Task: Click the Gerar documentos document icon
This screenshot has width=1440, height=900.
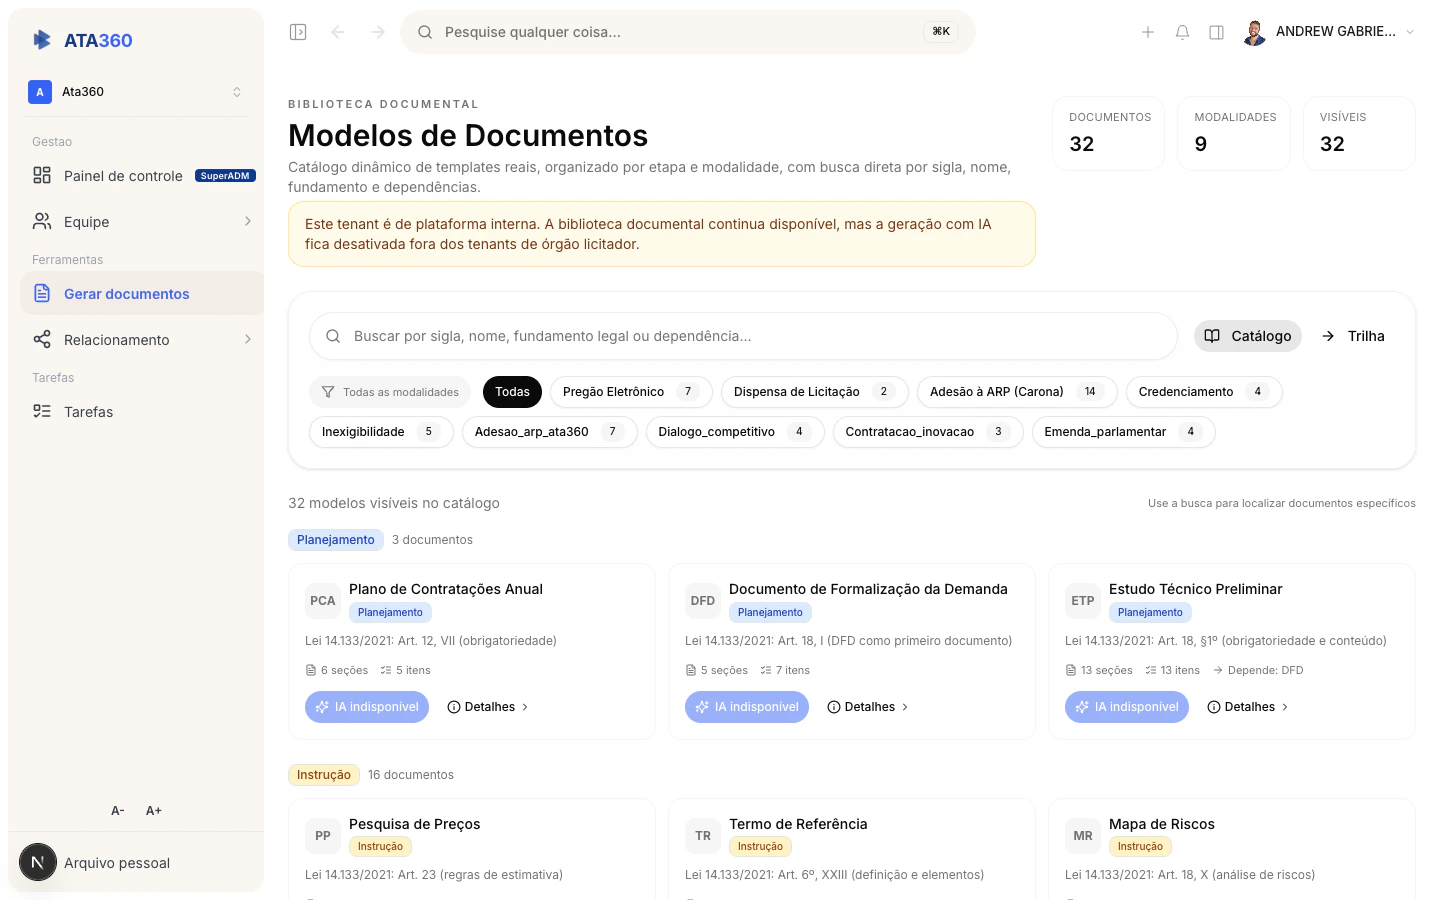Action: (x=42, y=293)
